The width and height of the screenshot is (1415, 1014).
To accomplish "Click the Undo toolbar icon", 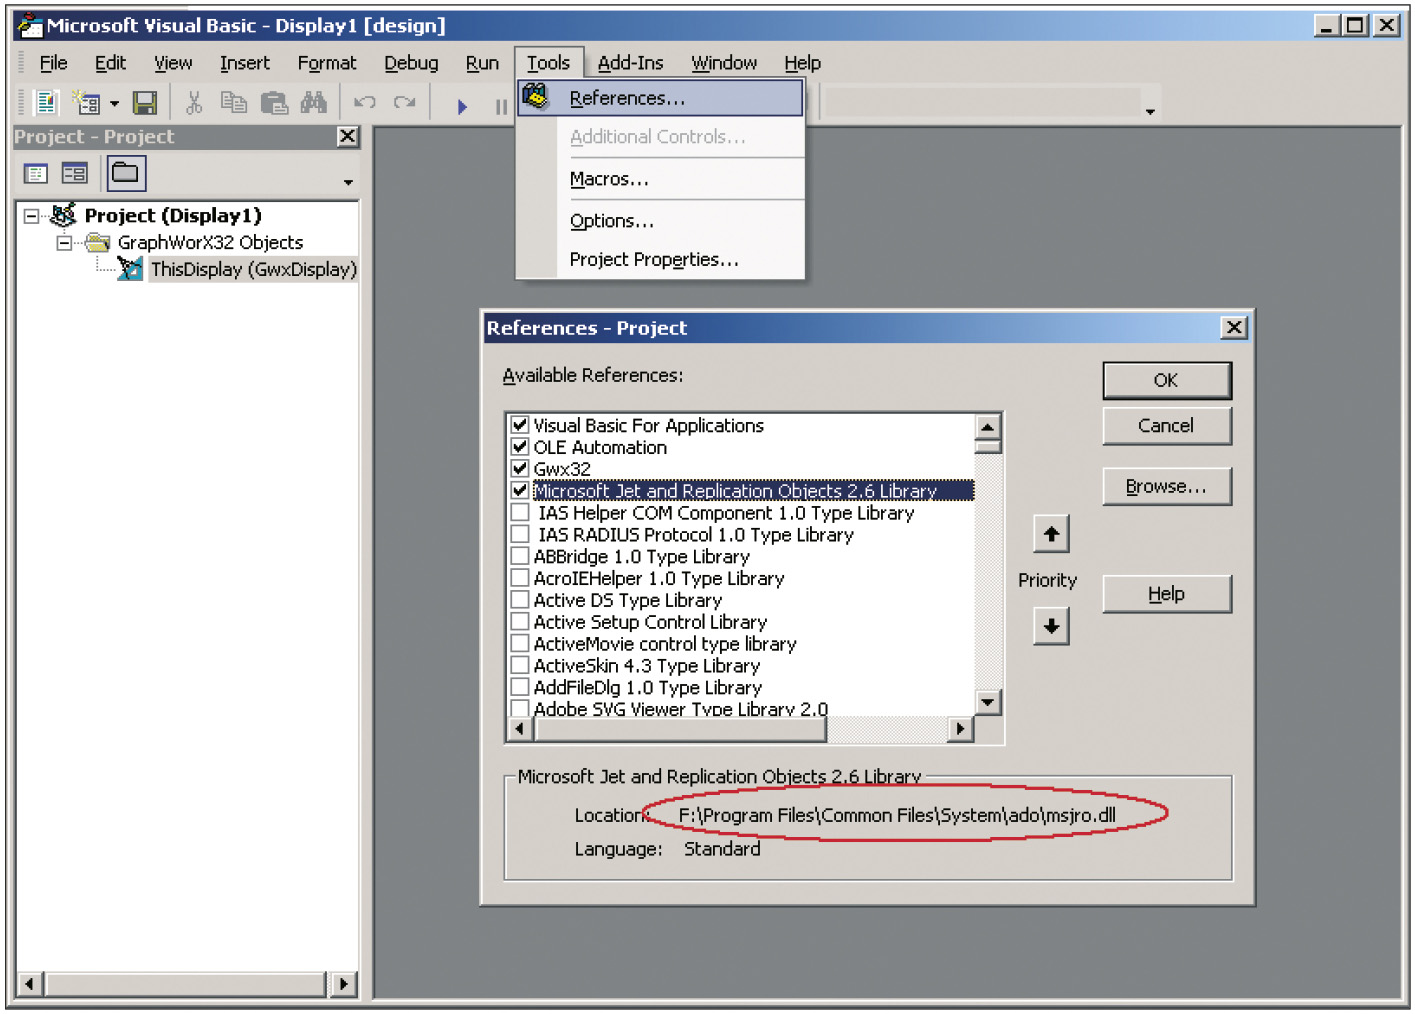I will click(x=365, y=102).
